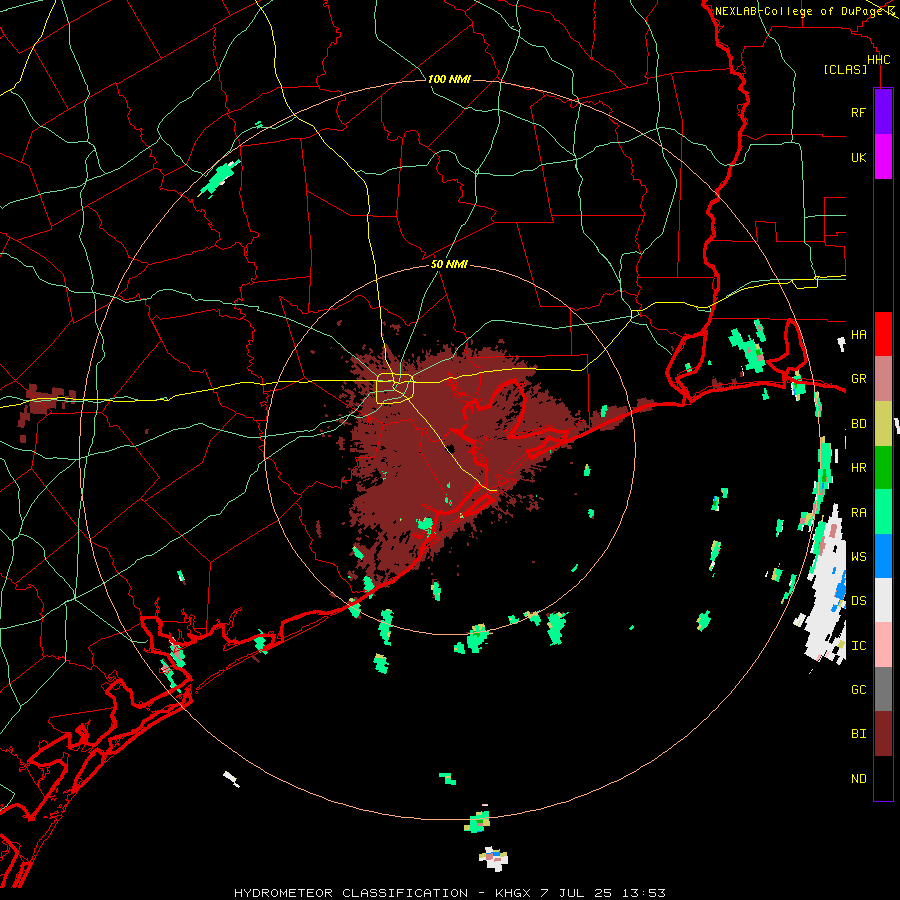Click the red HA legend color swatch
Image resolution: width=900 pixels, height=900 pixels.
883,334
